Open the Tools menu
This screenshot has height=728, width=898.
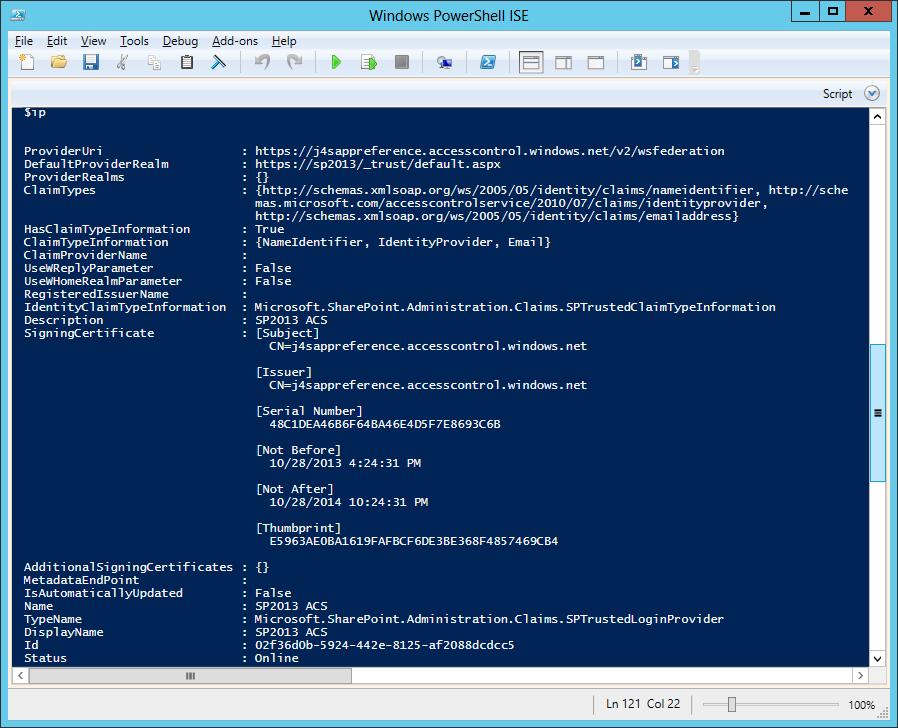134,41
